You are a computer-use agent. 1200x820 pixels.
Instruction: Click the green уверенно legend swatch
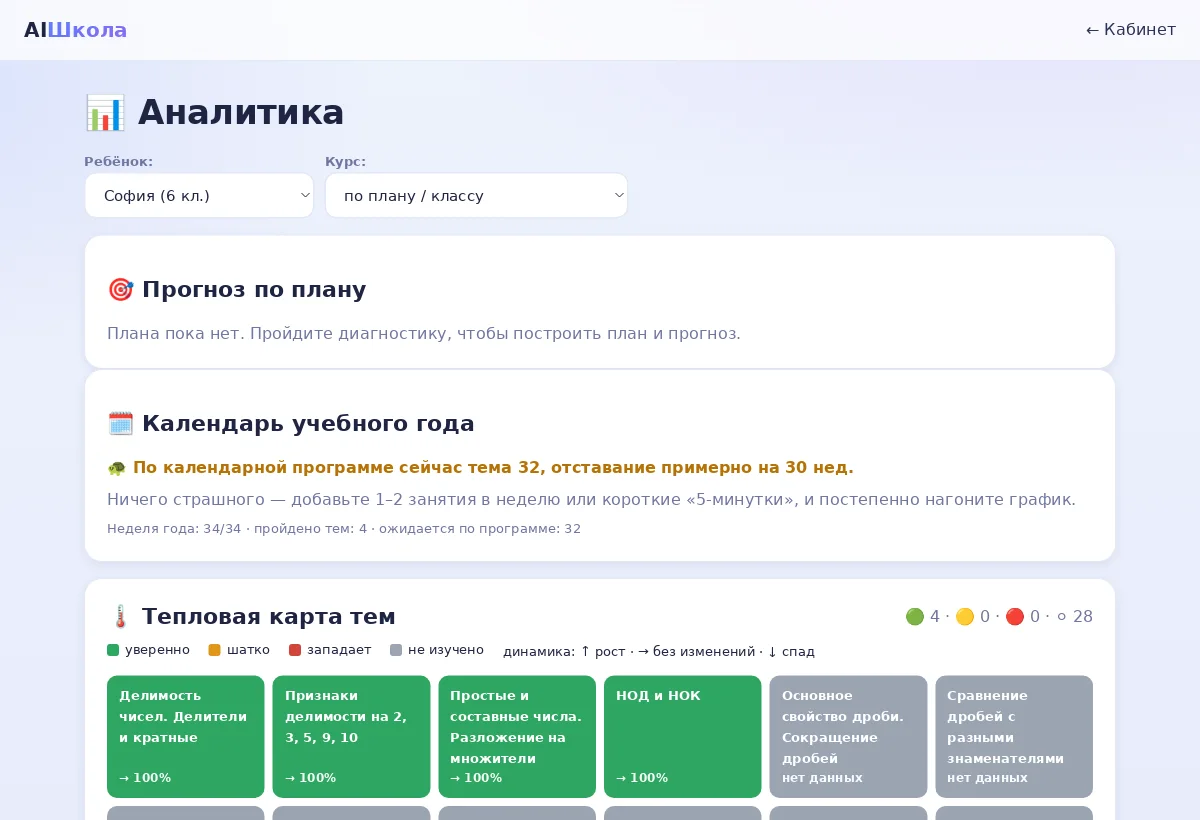pos(113,650)
